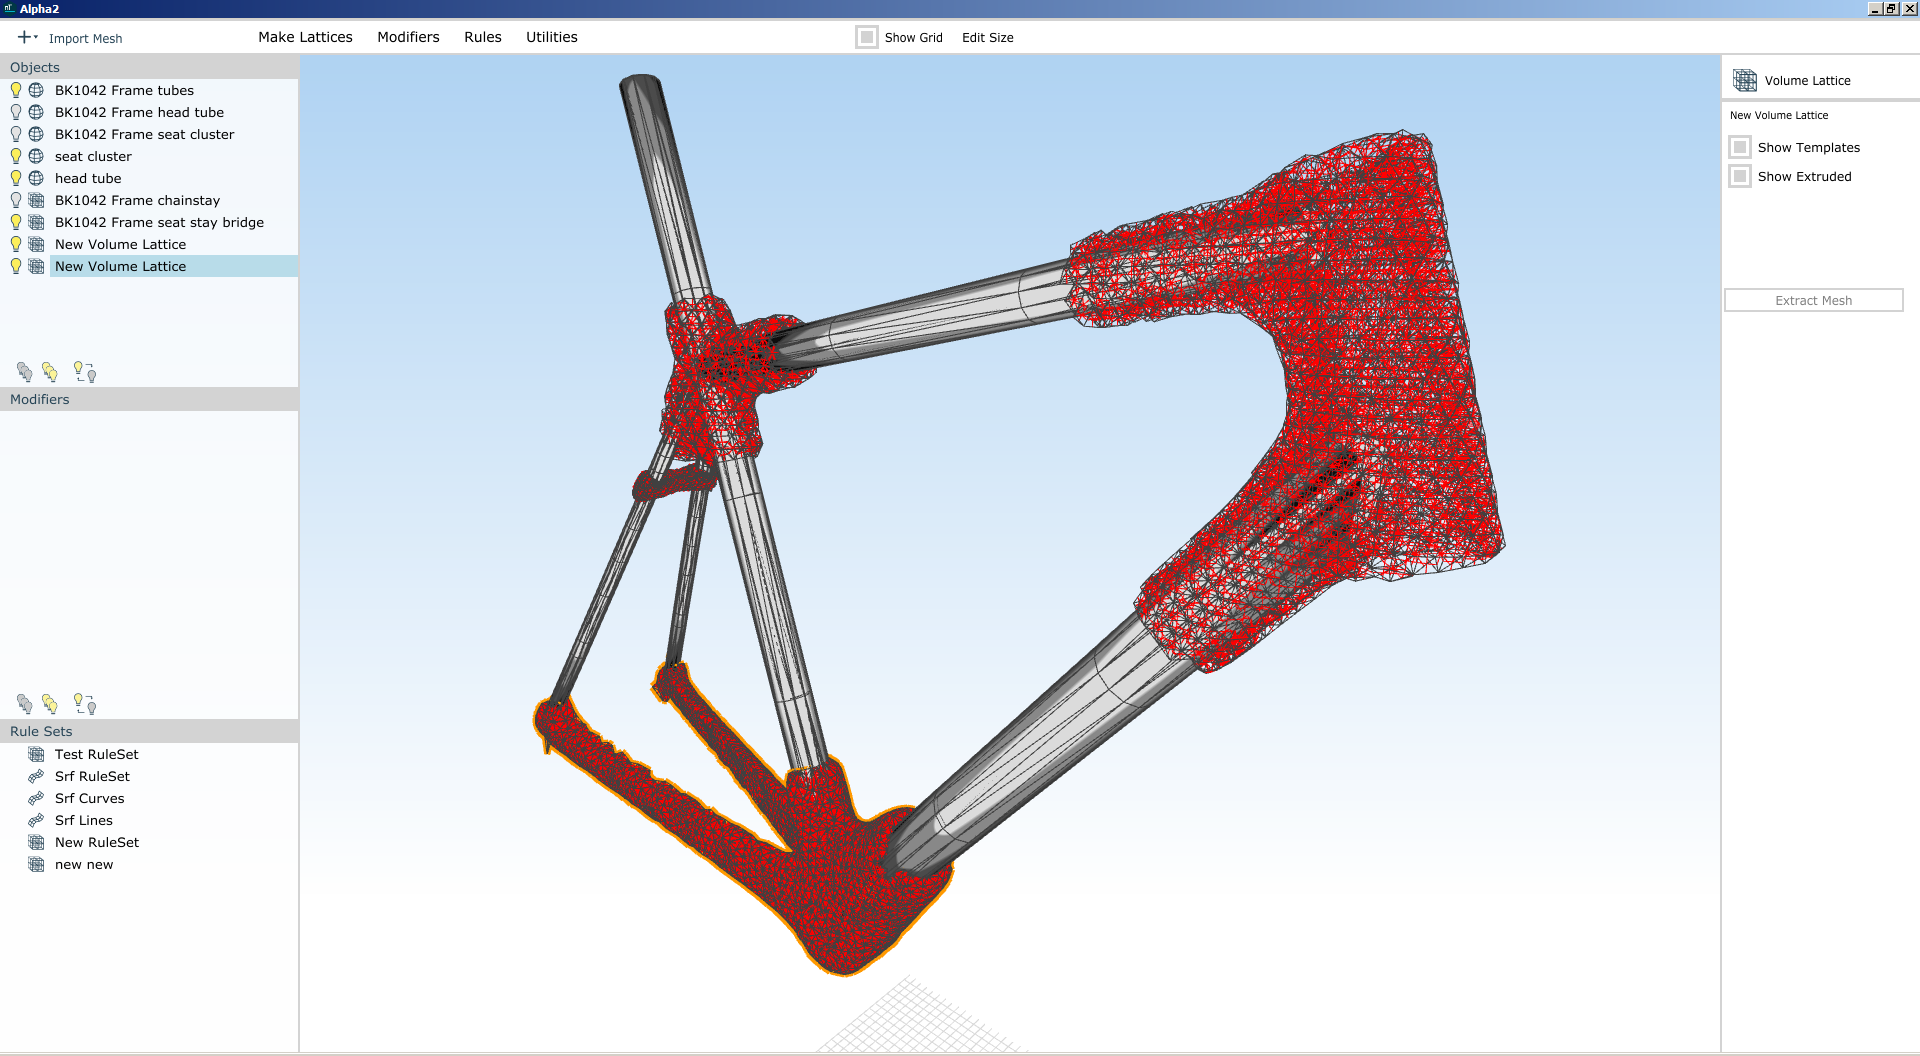Screen dimensions: 1920x1056
Task: Click lattice icon of the highlighted New Volume Lattice
Action: tap(36, 266)
